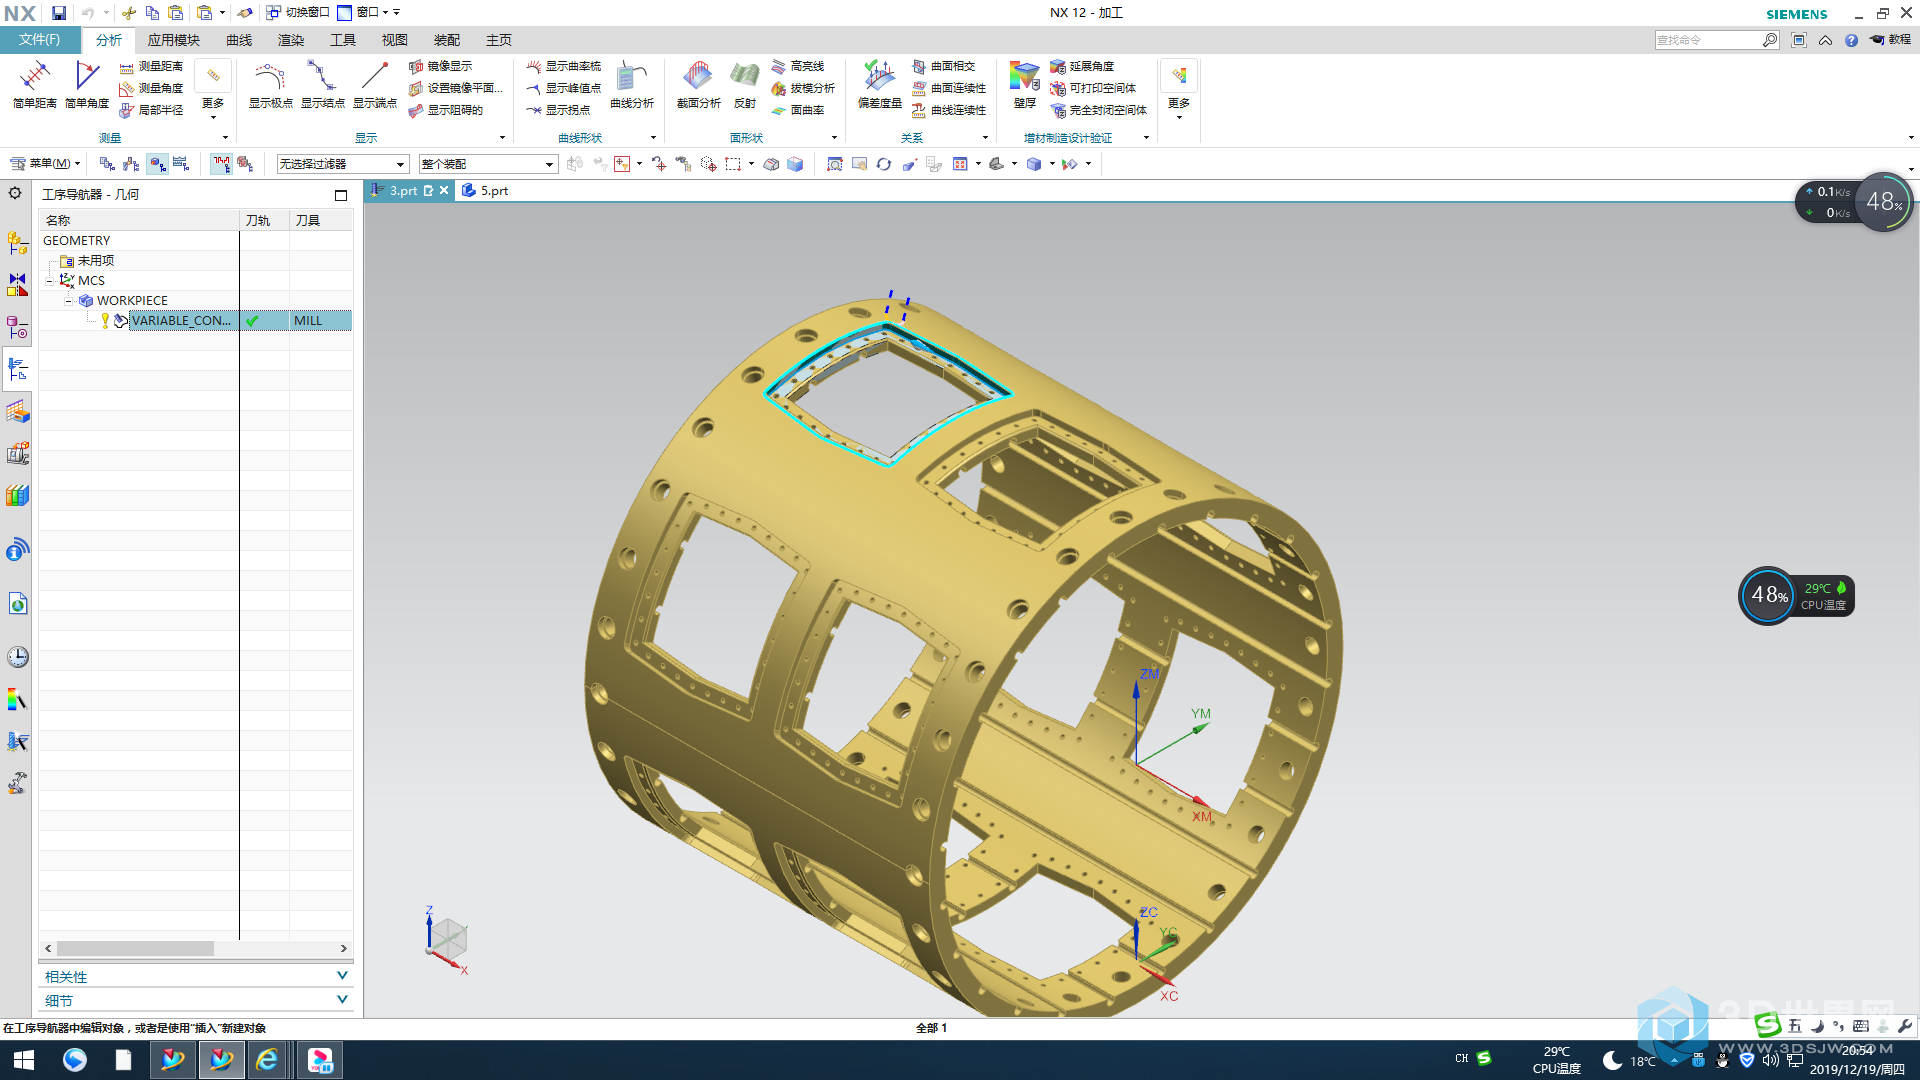The width and height of the screenshot is (1920, 1080).
Task: Click 延展角度 command
Action: (1082, 66)
